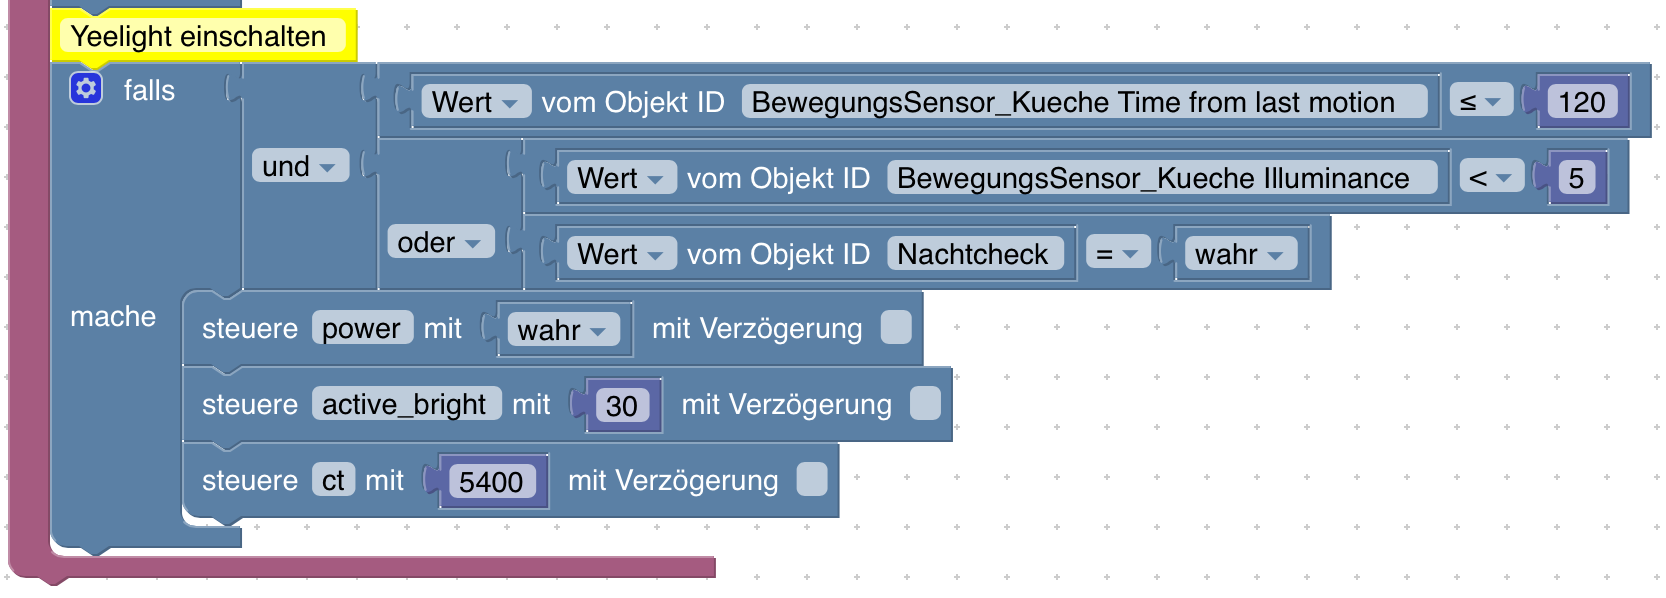Toggle delay checkbox on power control block
Screen dimensions: 1666x598
(896, 327)
